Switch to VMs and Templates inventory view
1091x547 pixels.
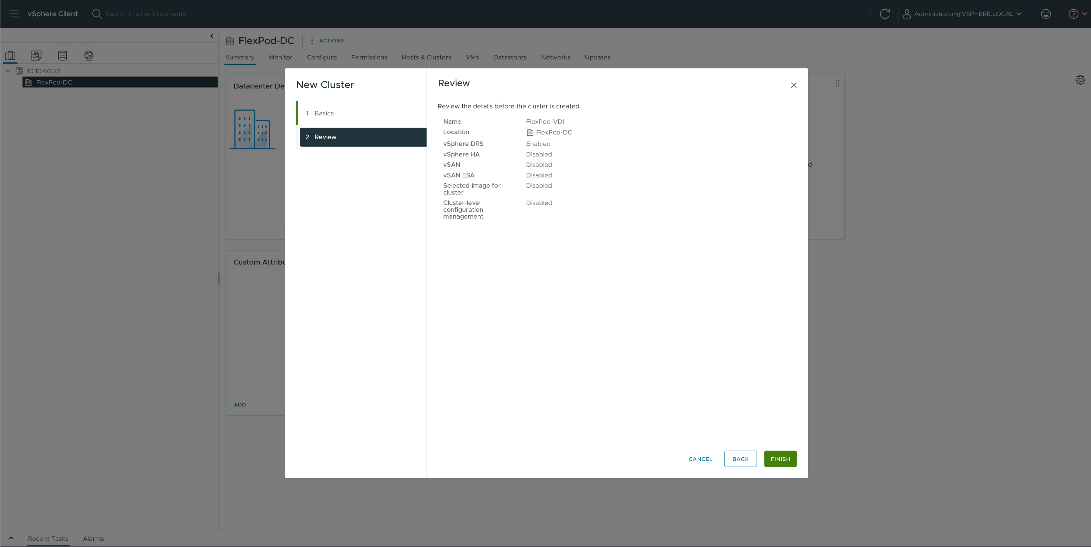(36, 56)
